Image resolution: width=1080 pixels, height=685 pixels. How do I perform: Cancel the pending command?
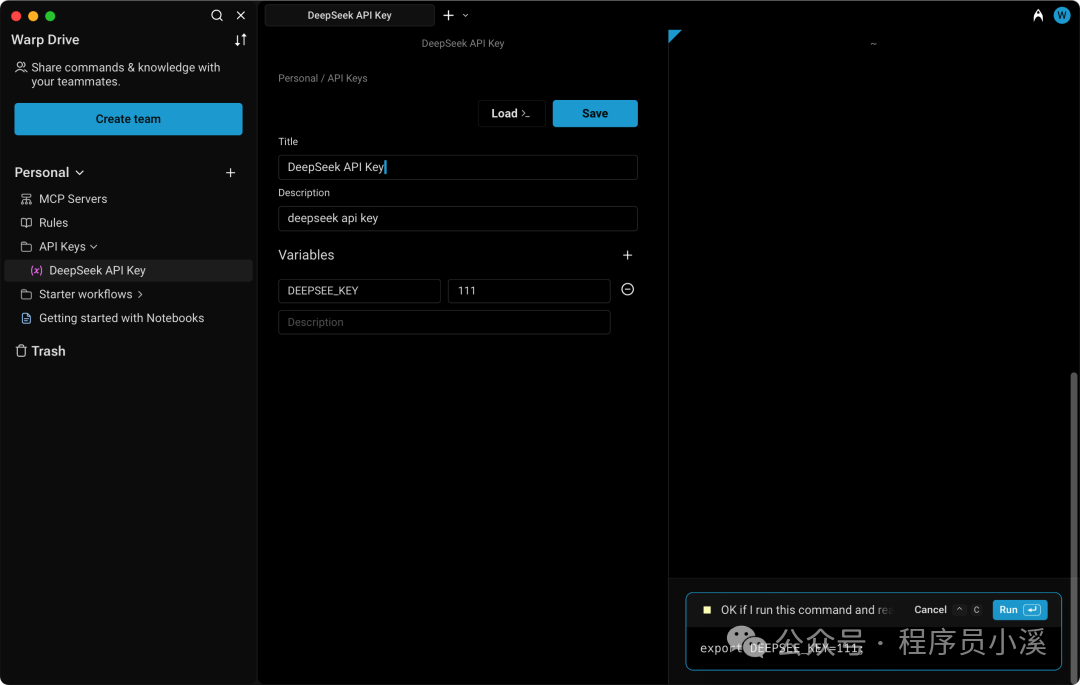pos(930,610)
